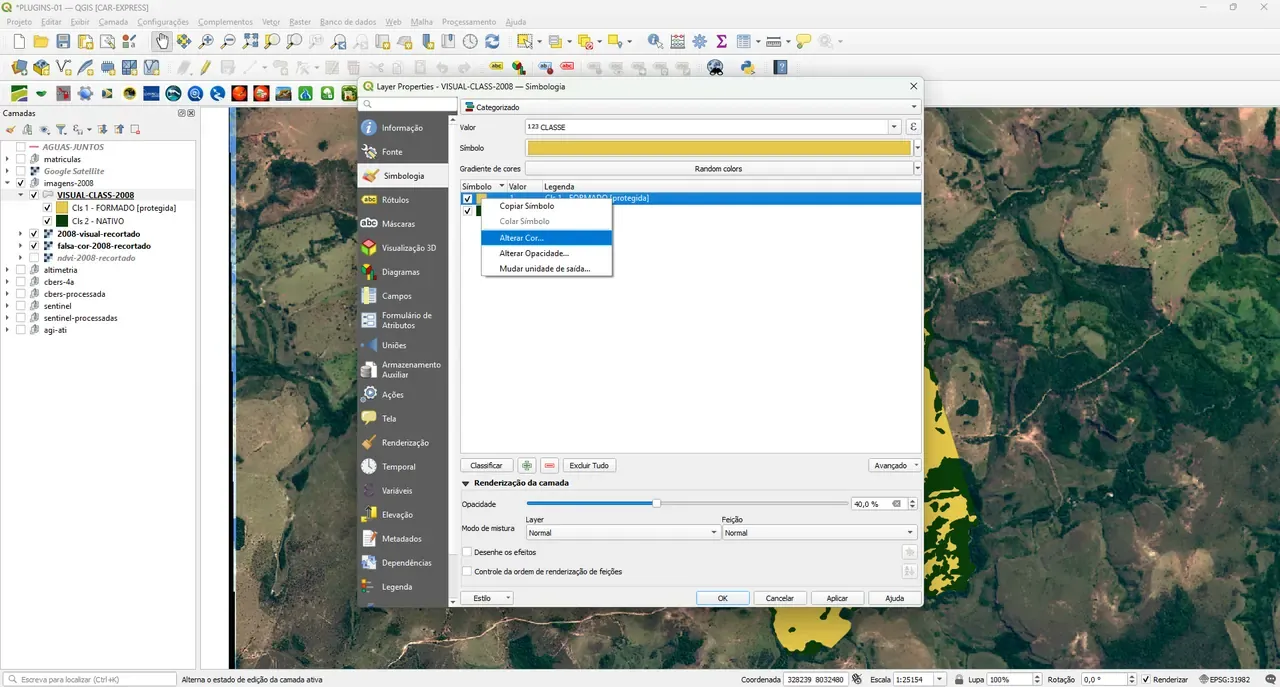Click the Map Tips speech bubble icon
Image resolution: width=1280 pixels, height=687 pixels.
803,42
